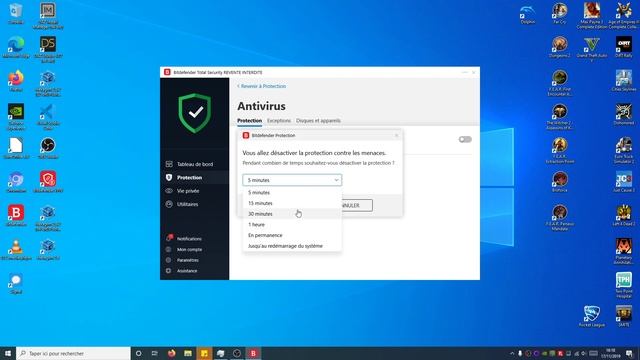Pick the 30 minutes option

pyautogui.click(x=292, y=214)
